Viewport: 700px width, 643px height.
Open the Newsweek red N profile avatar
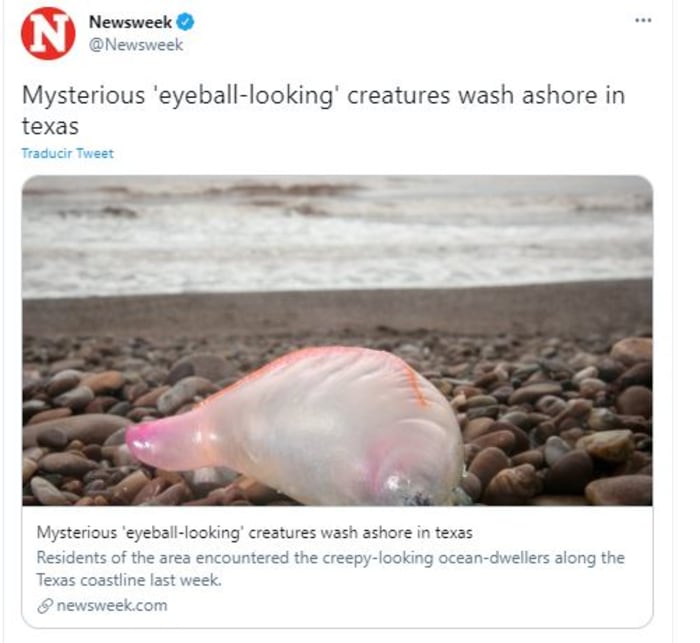(48, 33)
